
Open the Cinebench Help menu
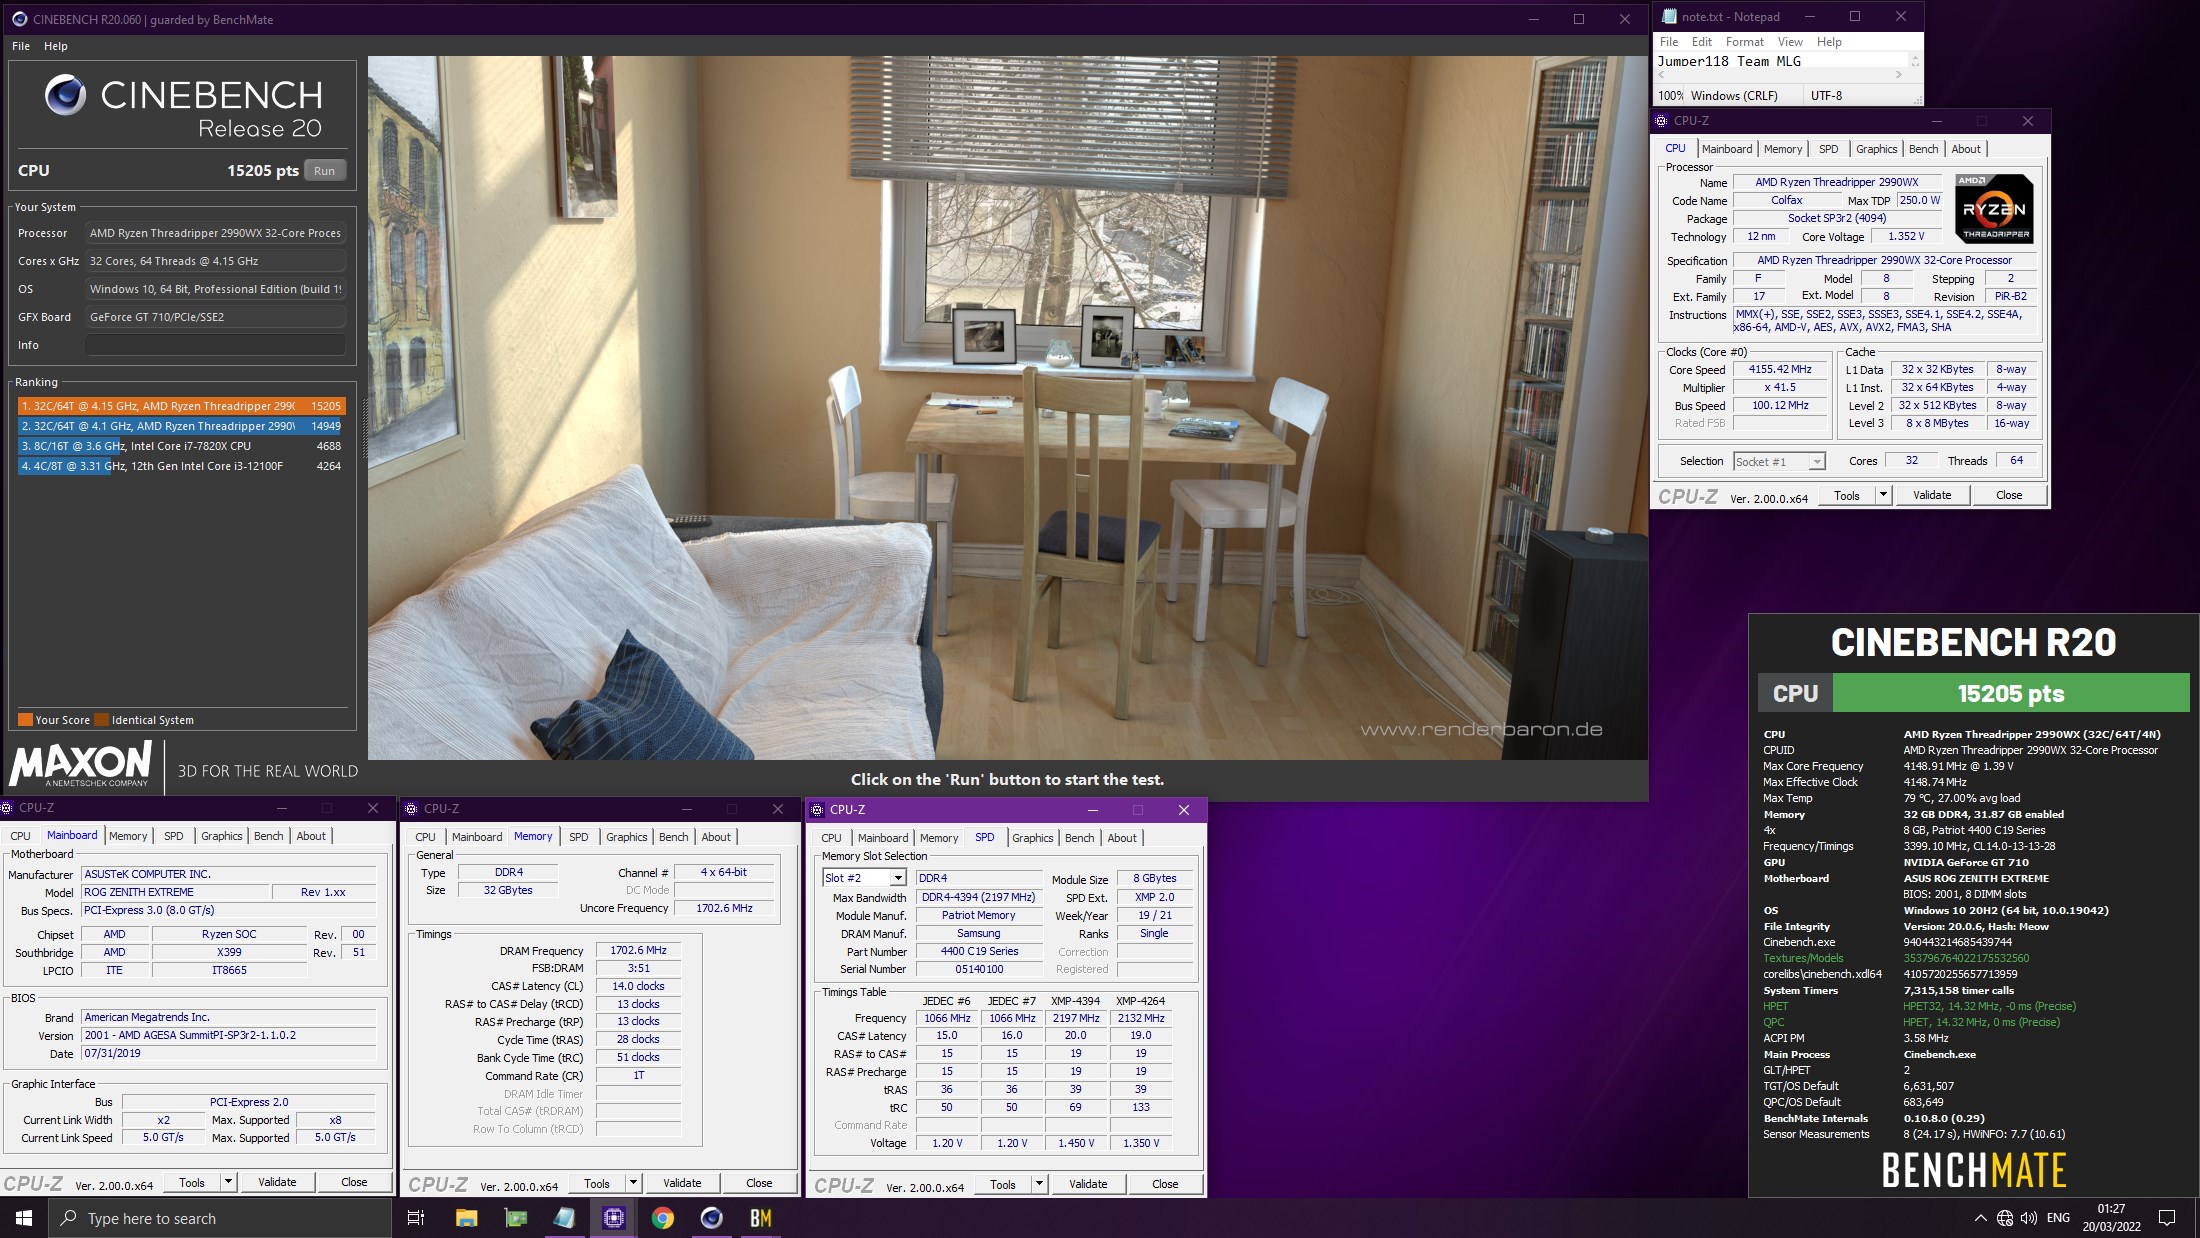tap(56, 46)
